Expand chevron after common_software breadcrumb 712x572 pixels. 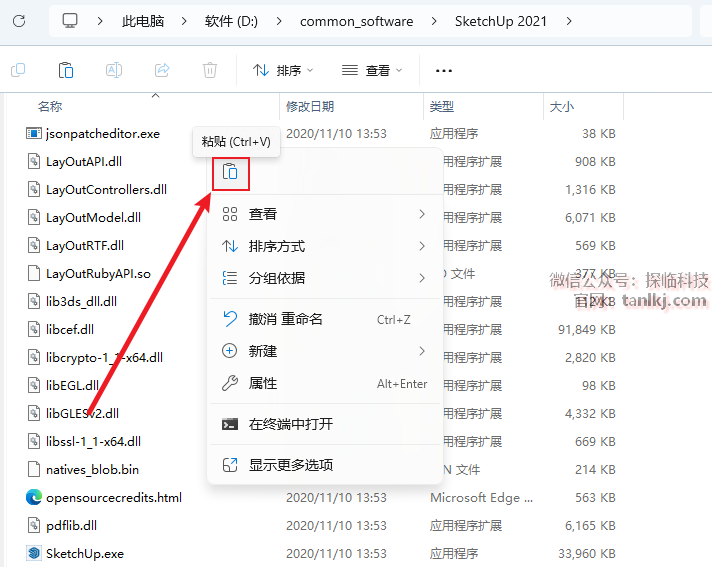(x=434, y=21)
